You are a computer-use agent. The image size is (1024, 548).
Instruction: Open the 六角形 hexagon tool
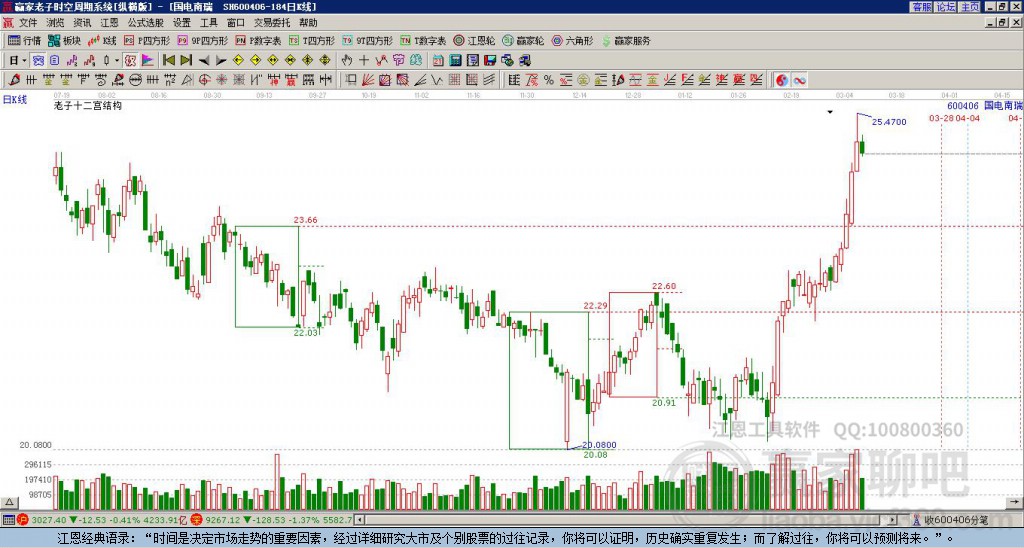[x=572, y=40]
